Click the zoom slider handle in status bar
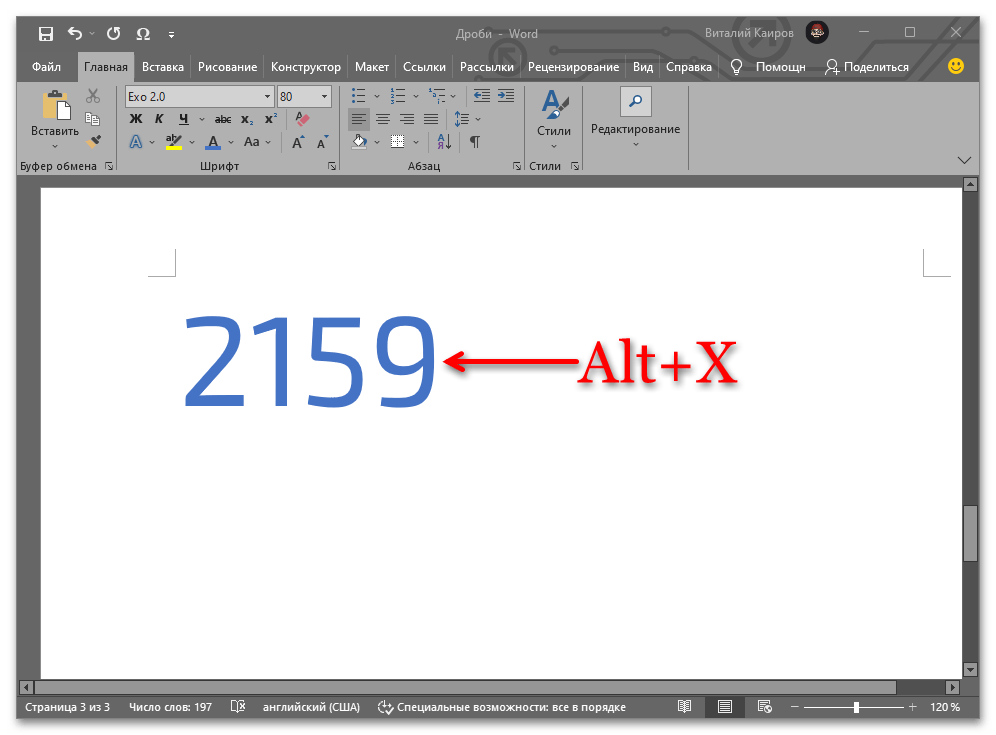 point(856,707)
